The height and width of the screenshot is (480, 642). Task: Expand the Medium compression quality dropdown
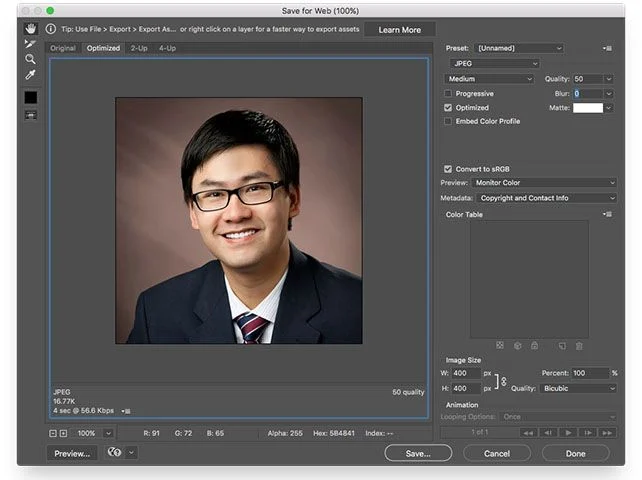[x=489, y=79]
